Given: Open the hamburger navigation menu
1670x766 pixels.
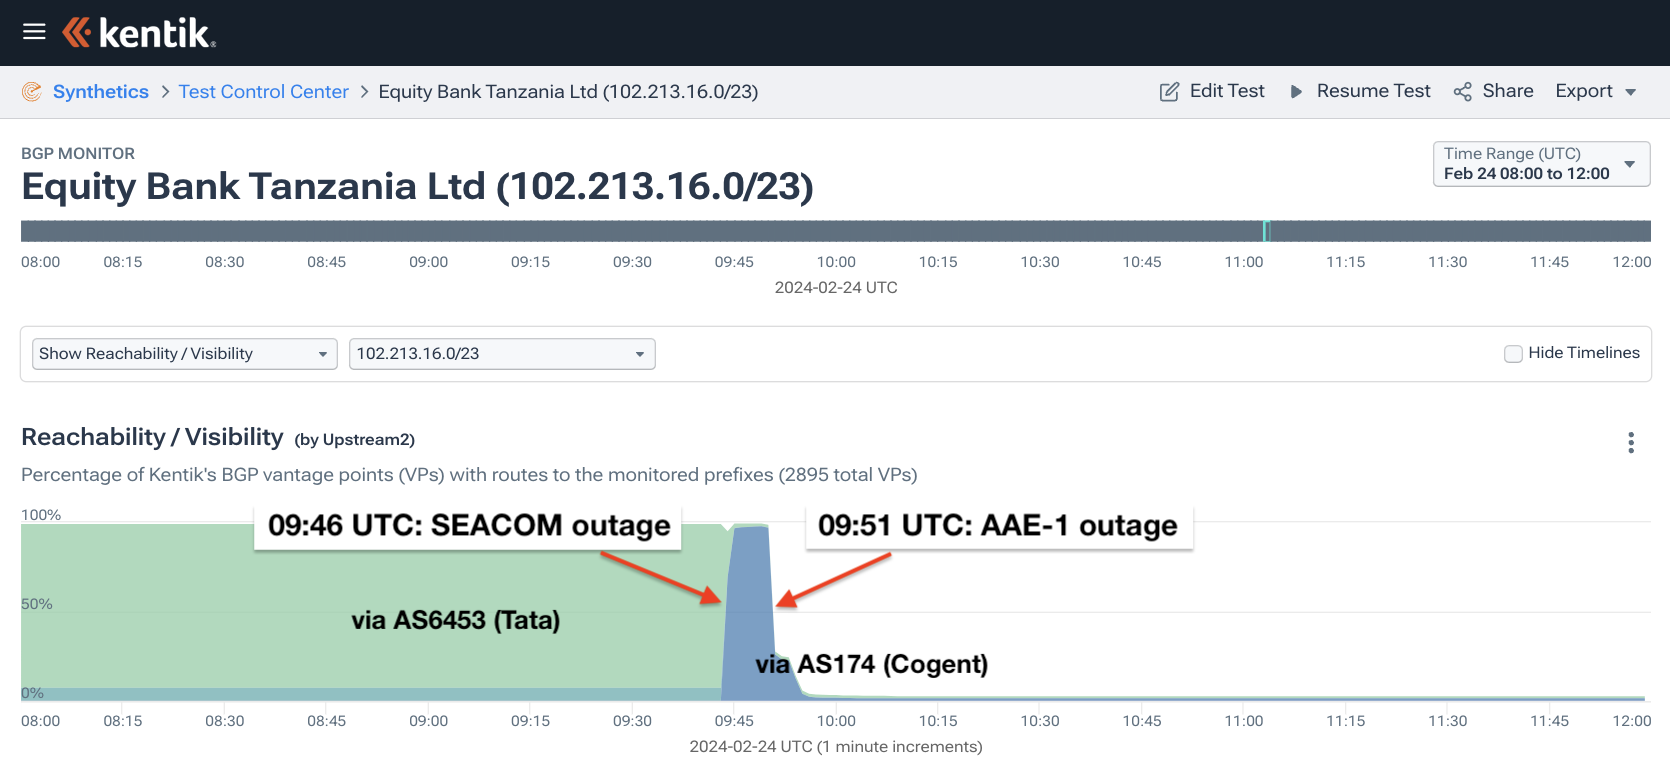Looking at the screenshot, I should pos(34,32).
